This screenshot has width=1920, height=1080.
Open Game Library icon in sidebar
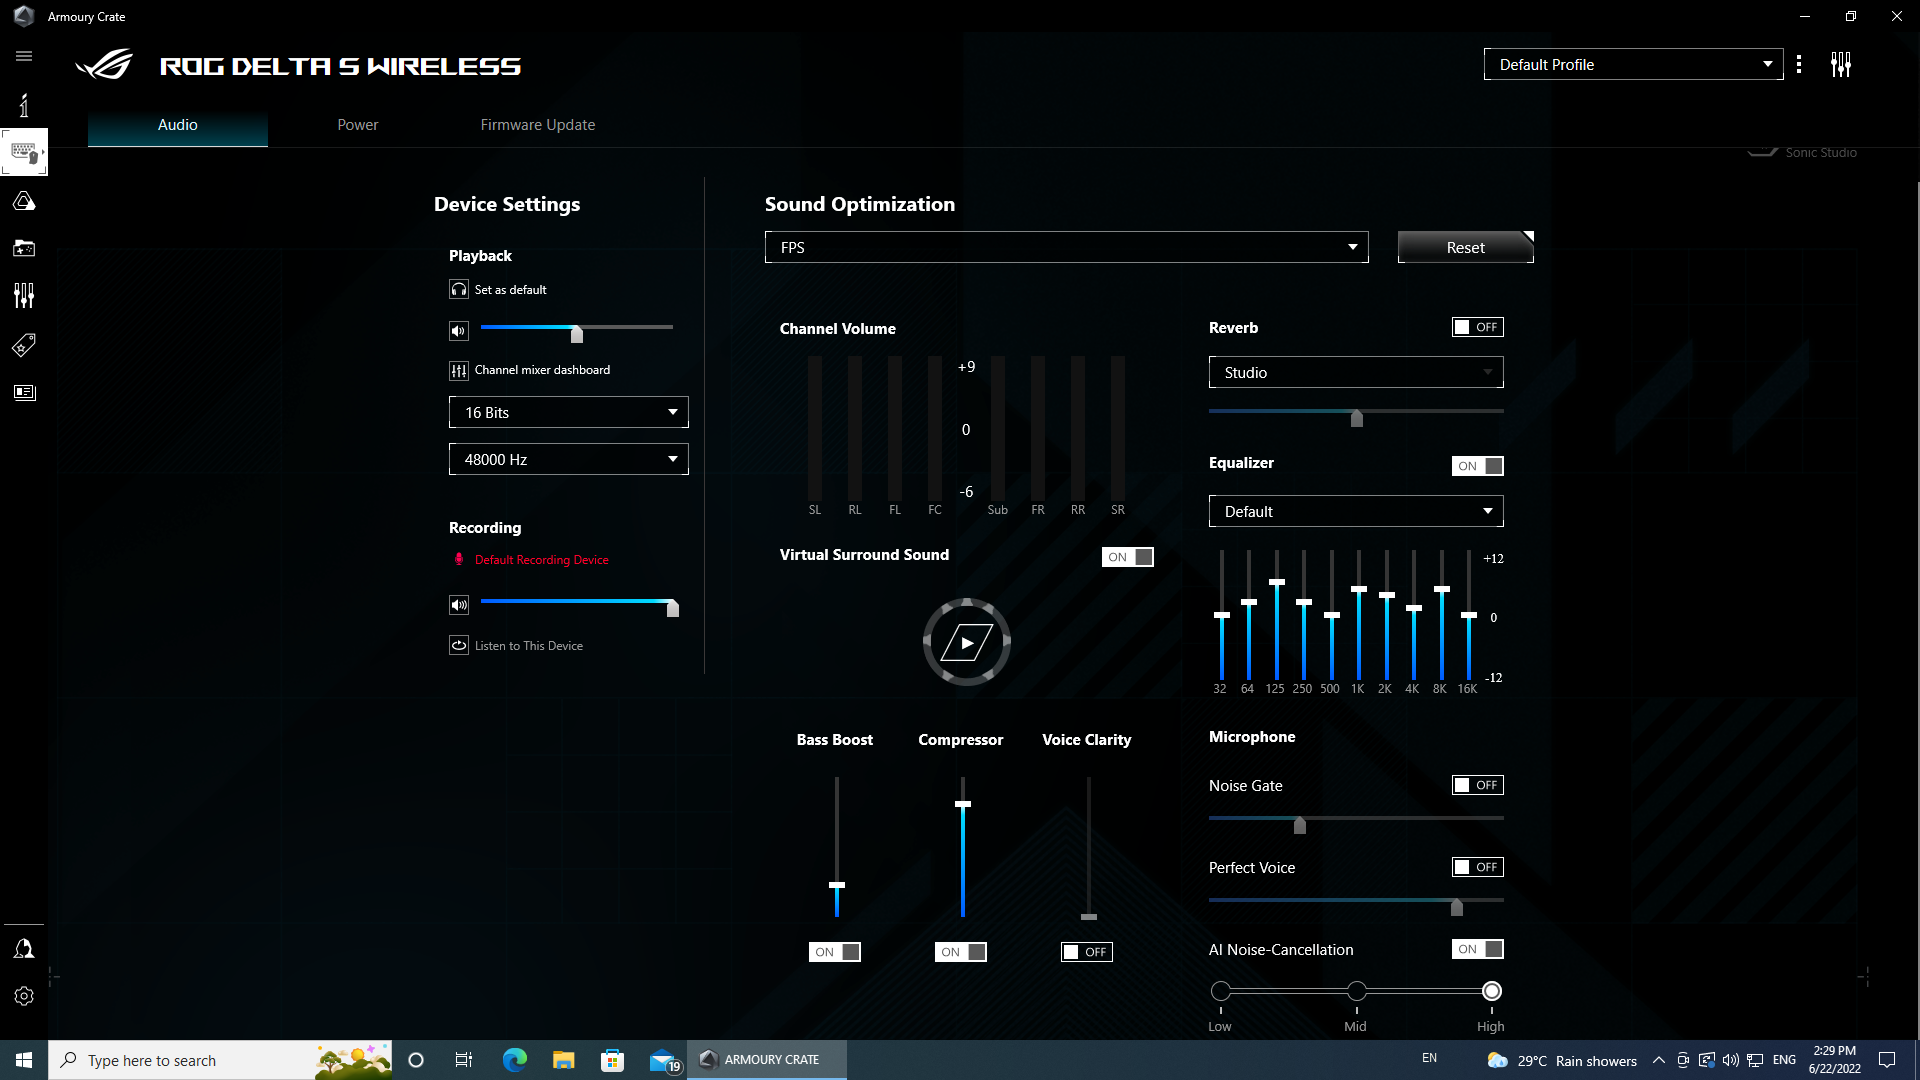[24, 248]
